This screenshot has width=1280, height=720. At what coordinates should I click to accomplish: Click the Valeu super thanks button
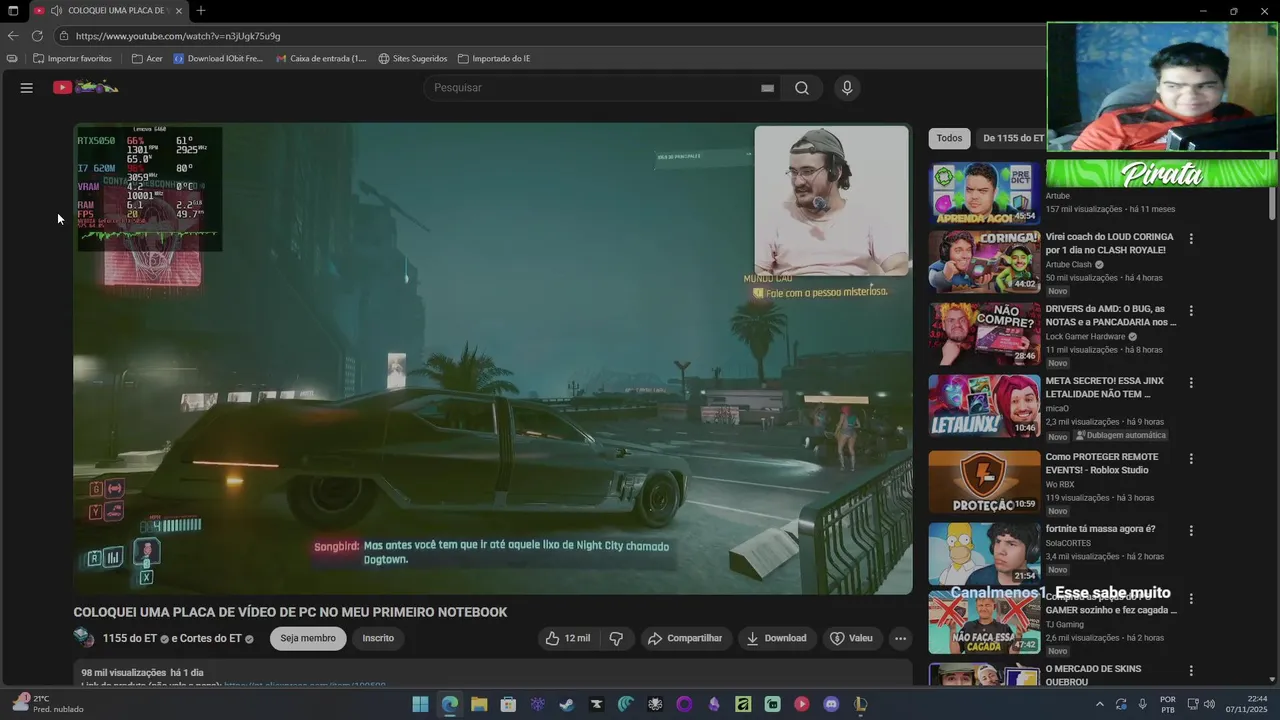(851, 638)
